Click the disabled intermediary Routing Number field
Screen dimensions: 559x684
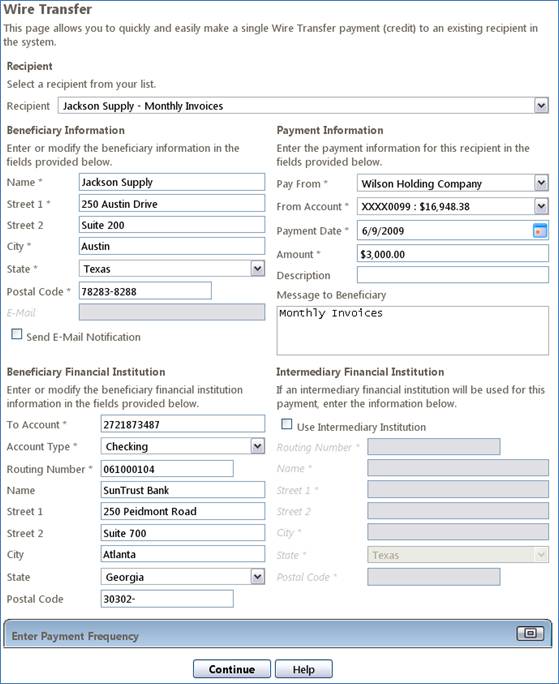(434, 447)
